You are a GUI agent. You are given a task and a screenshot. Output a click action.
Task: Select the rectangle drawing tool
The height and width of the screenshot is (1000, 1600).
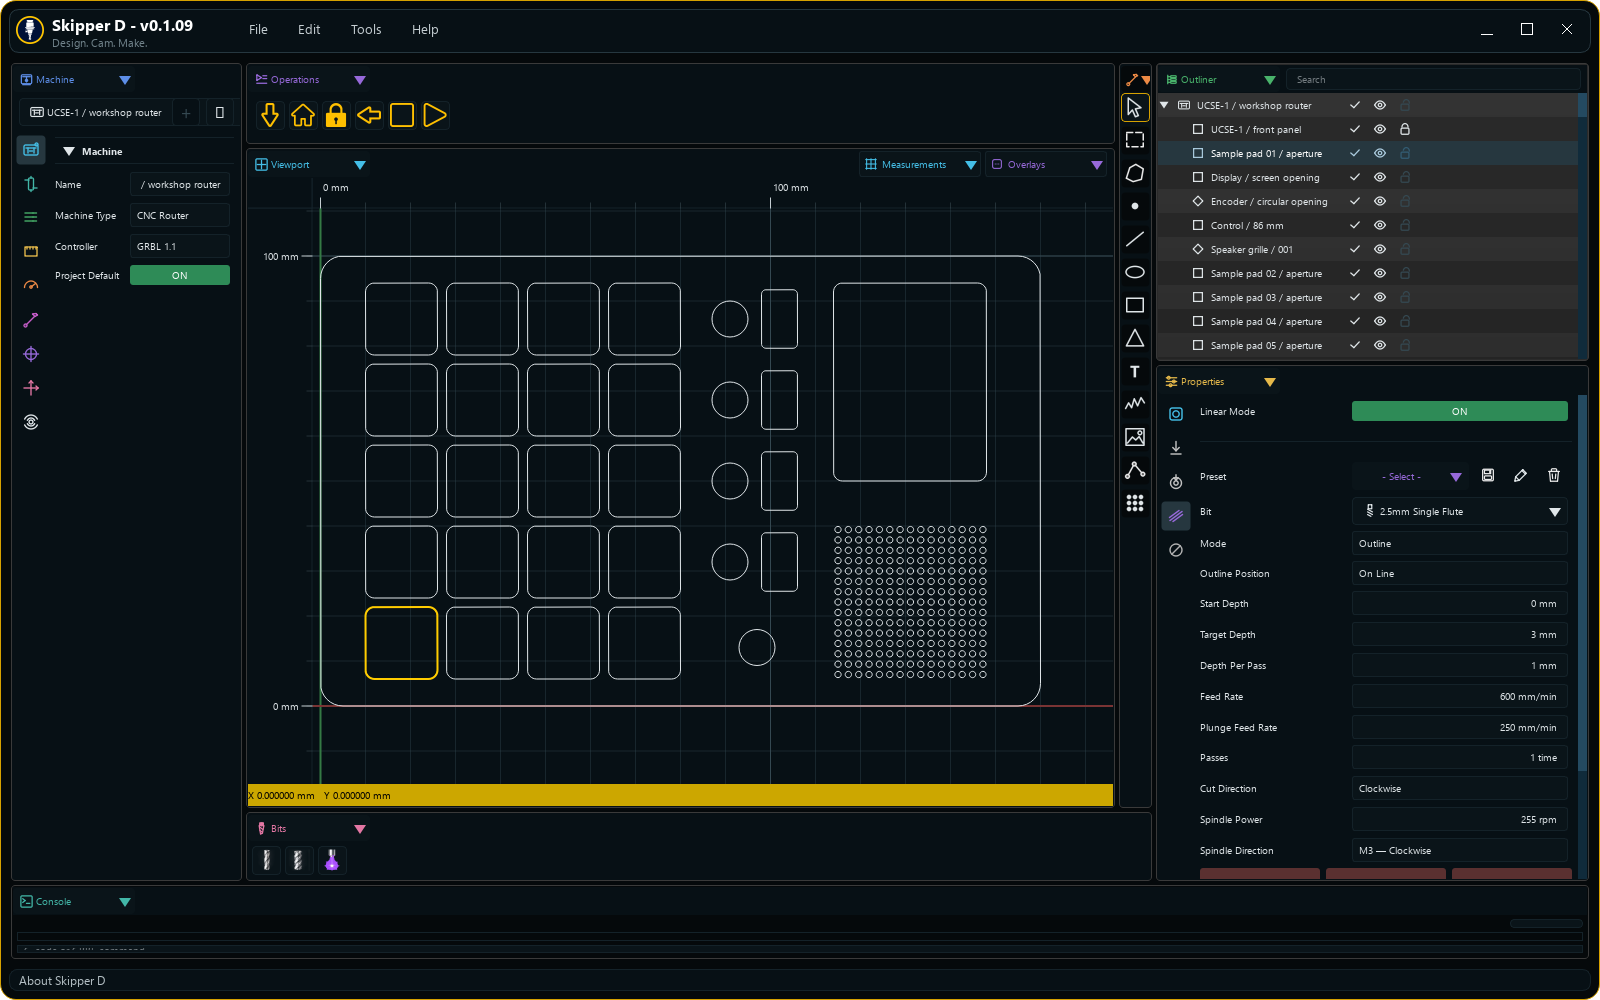coord(1134,305)
